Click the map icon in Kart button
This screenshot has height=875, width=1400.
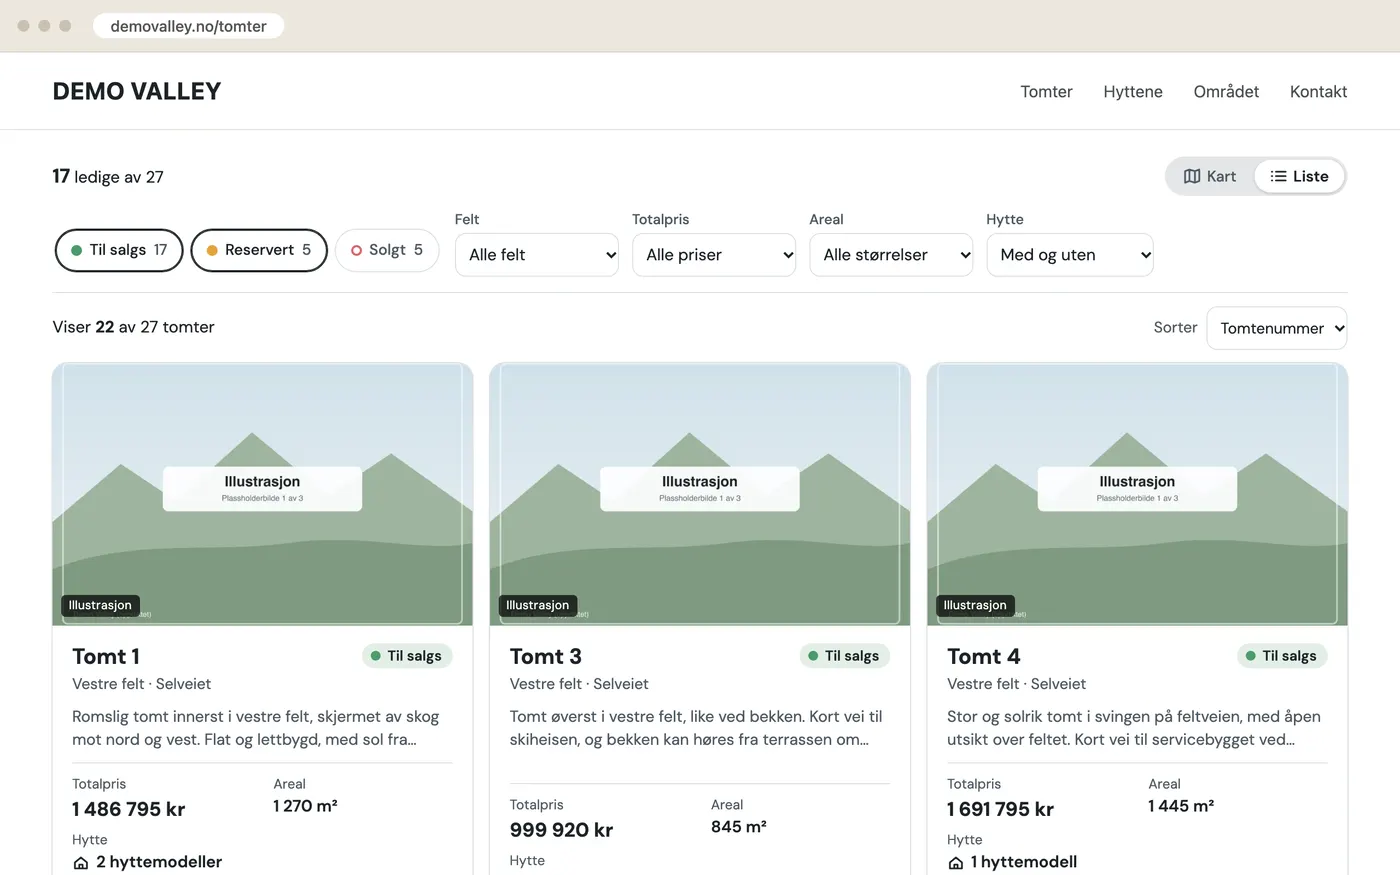(1192, 176)
